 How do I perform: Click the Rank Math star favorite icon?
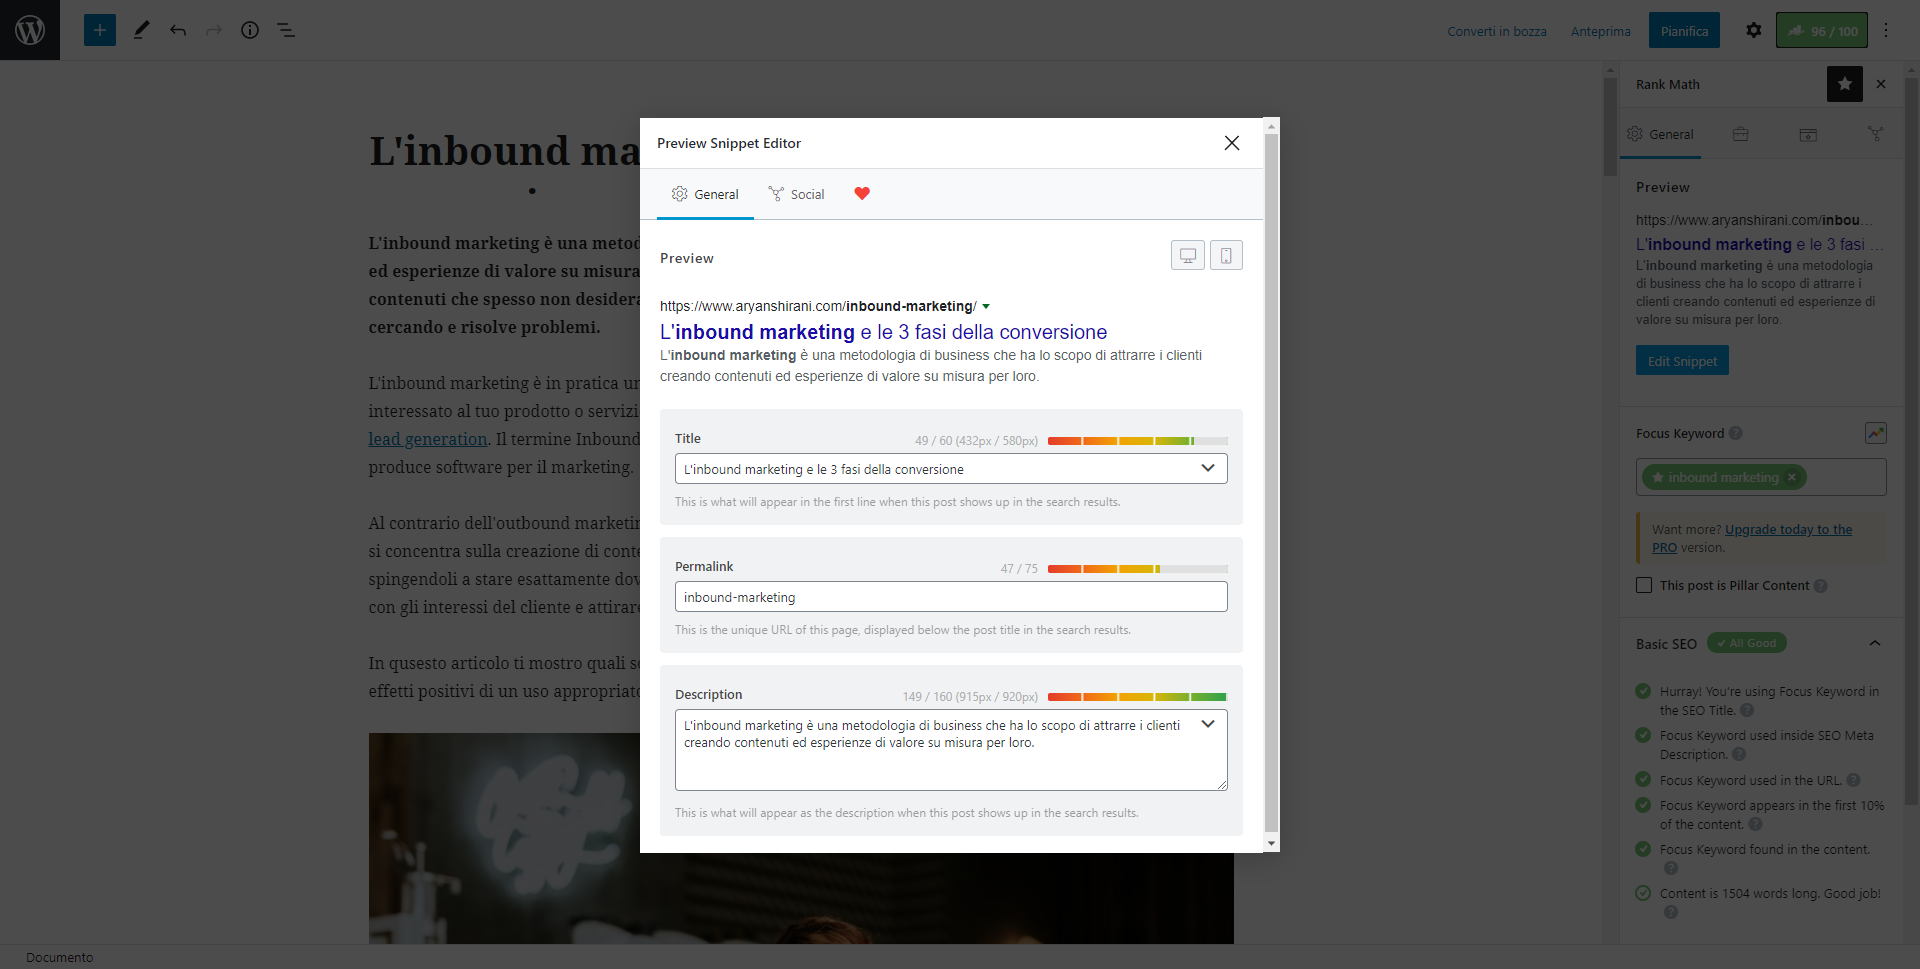pyautogui.click(x=1844, y=84)
